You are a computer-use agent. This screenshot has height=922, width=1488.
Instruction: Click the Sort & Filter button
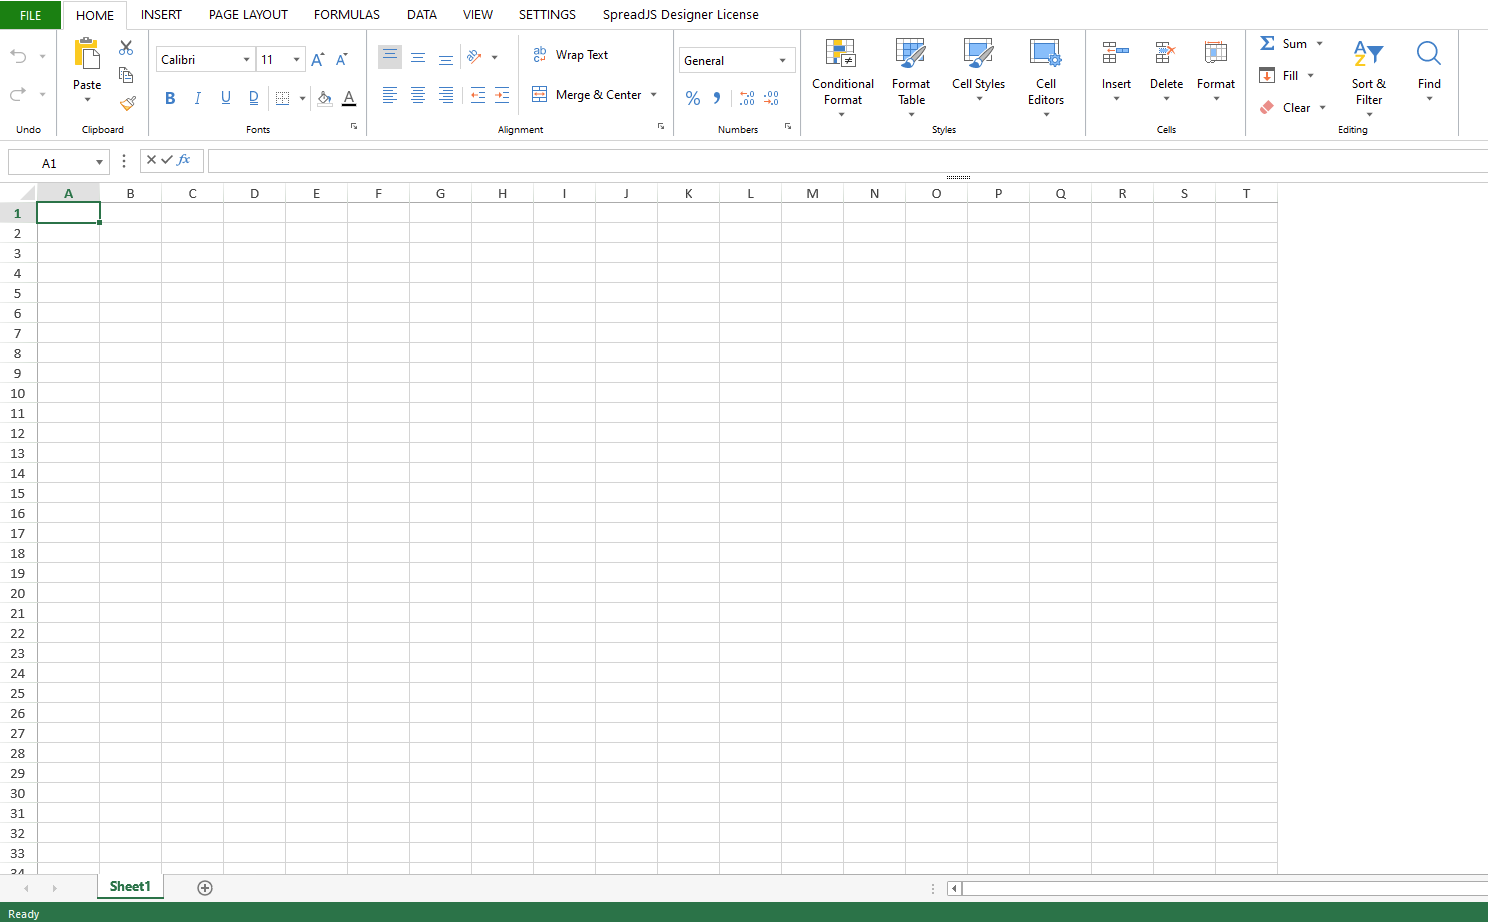click(1369, 78)
